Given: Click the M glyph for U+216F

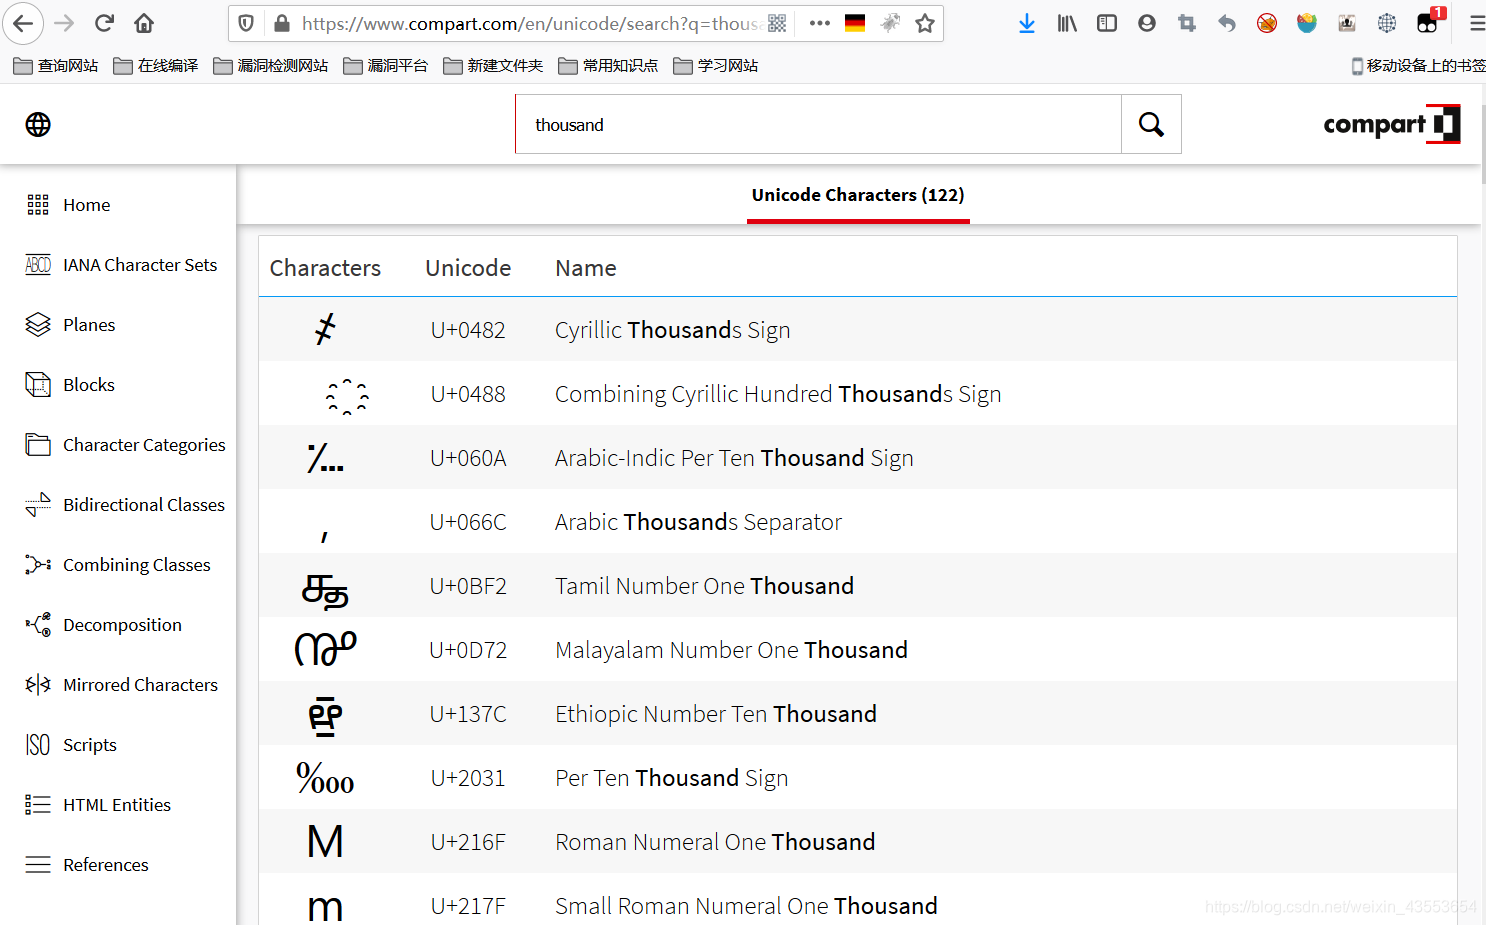Looking at the screenshot, I should (325, 842).
